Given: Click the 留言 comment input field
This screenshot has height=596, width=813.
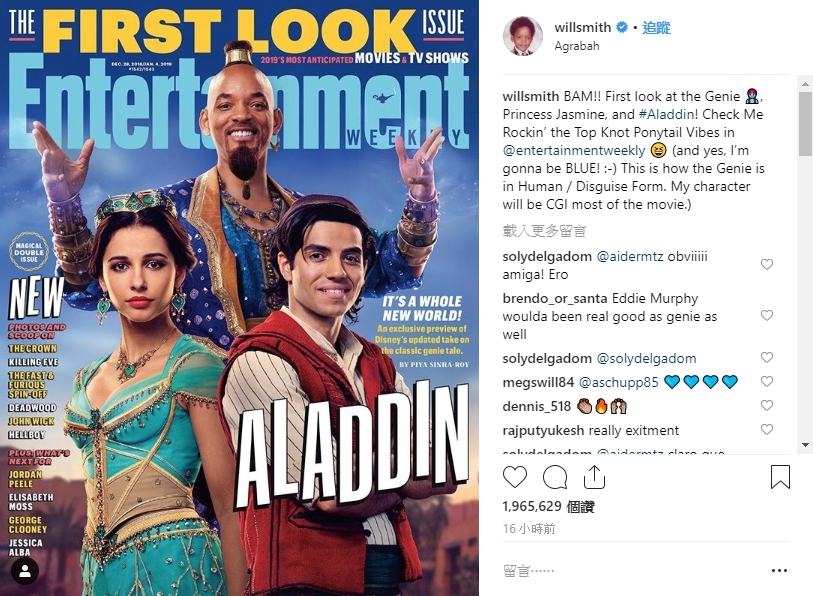Looking at the screenshot, I should [633, 571].
